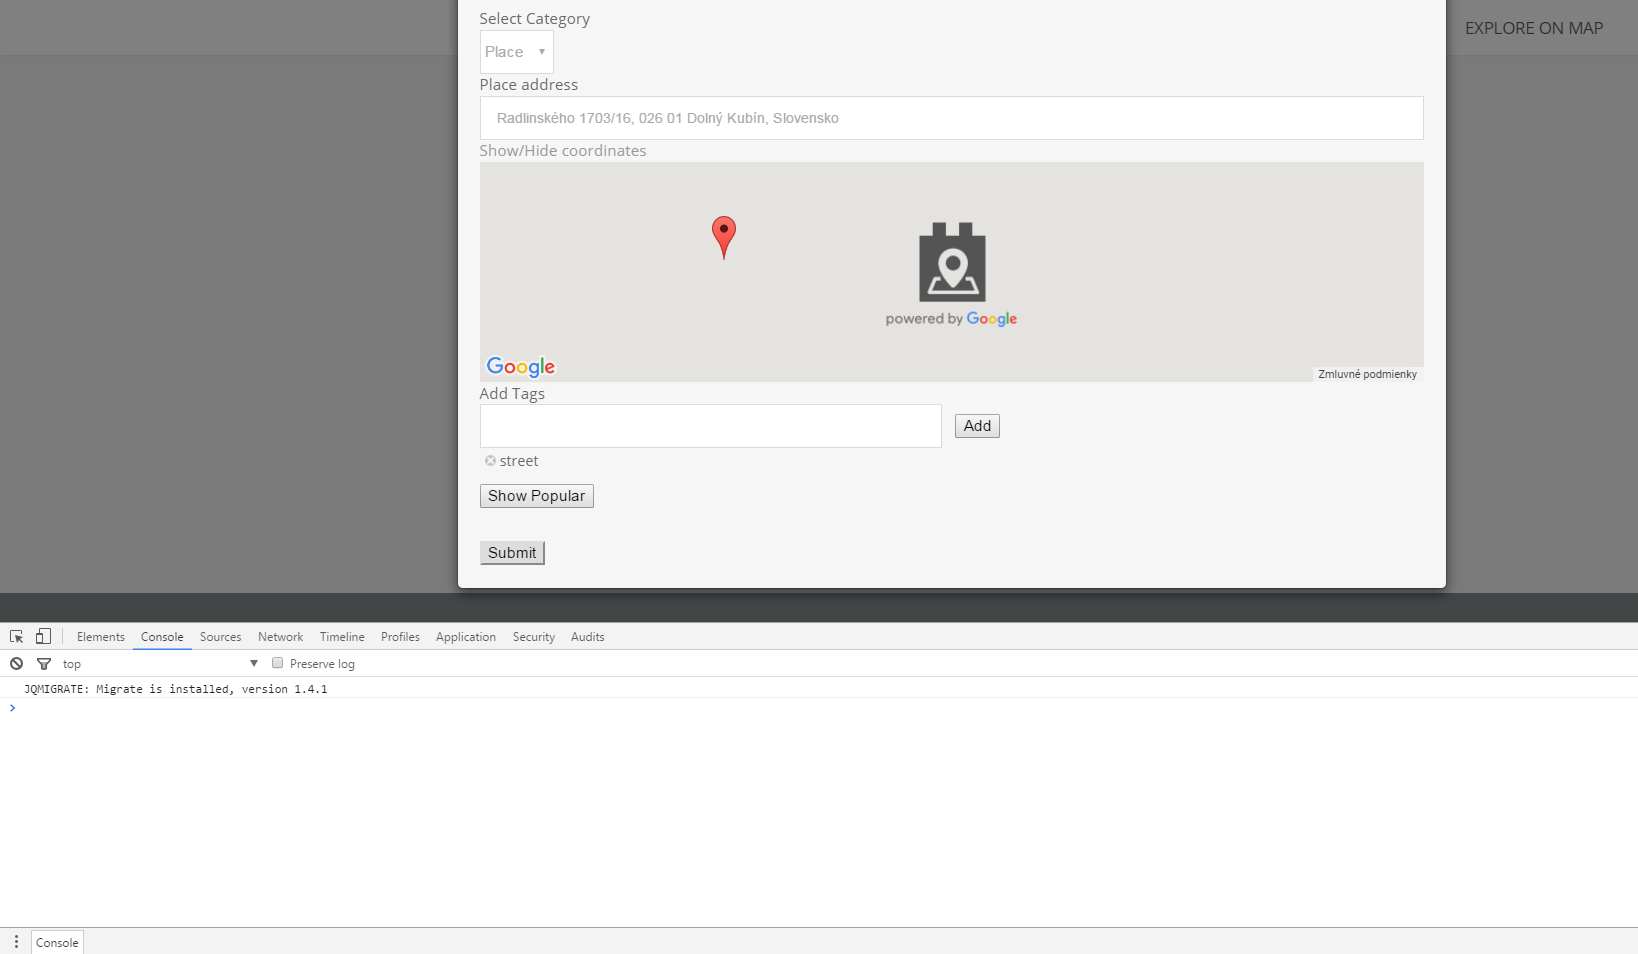Open the three-dot drawer menu icon
This screenshot has width=1638, height=954.
16,942
